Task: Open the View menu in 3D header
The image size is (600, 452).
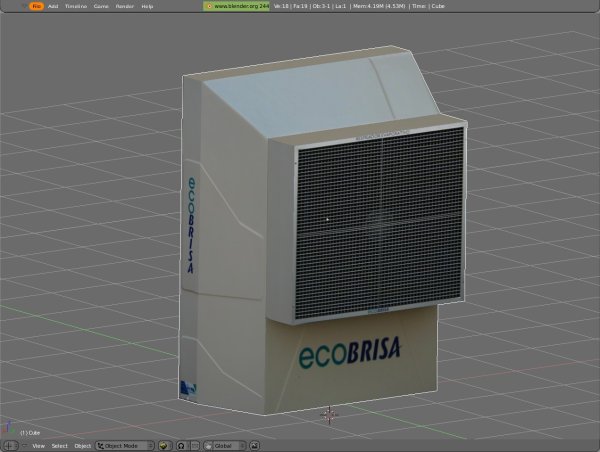Action: click(38, 445)
